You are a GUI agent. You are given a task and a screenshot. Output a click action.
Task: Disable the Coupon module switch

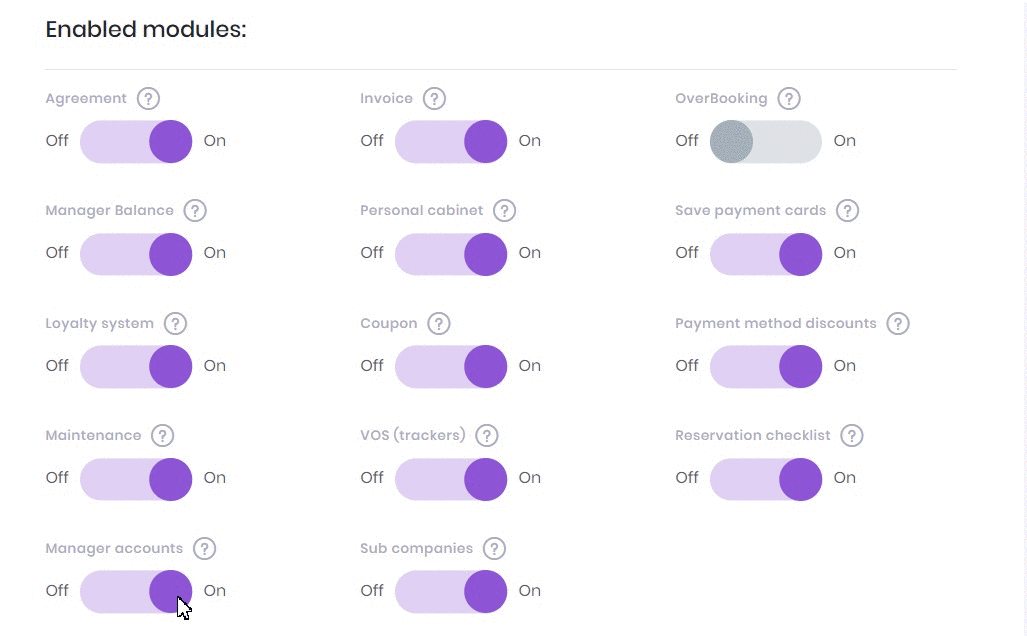click(x=451, y=366)
